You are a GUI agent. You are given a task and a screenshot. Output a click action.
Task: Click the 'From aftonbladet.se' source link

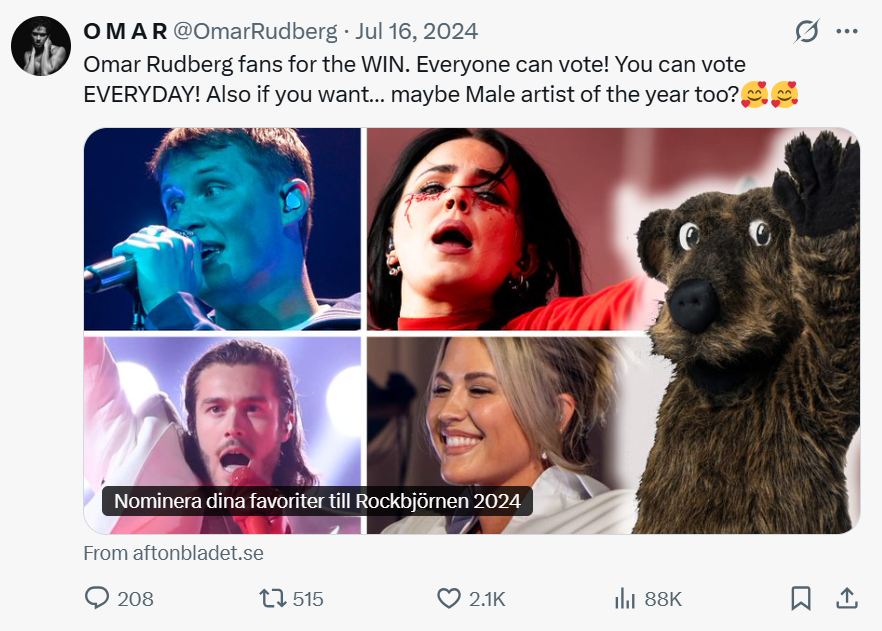coord(173,552)
